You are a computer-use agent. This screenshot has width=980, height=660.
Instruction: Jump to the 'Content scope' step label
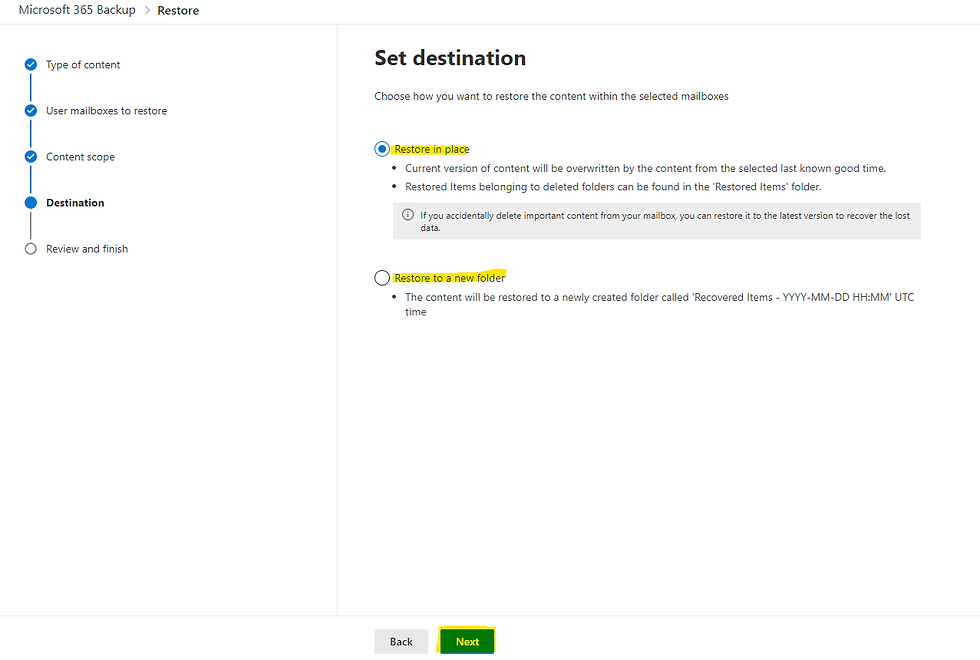coord(80,157)
